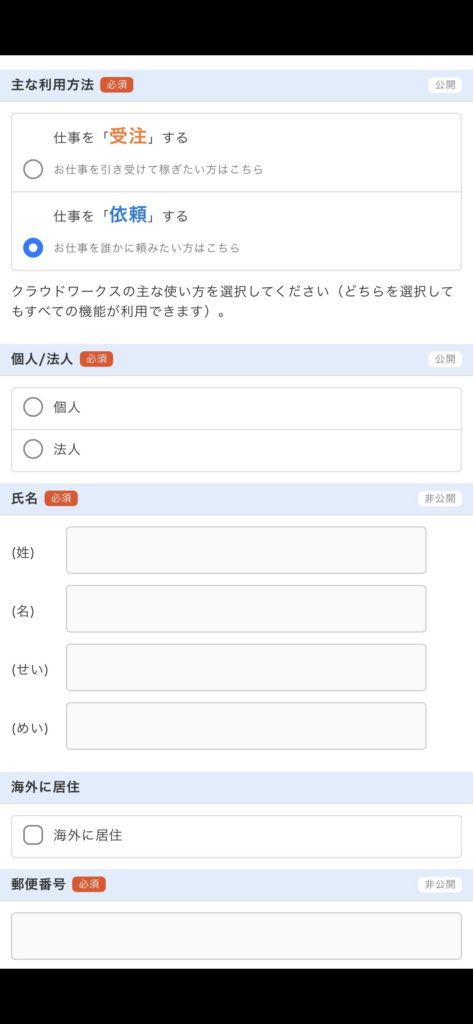Click 公開 badge in 主な利用方法 header
This screenshot has height=1024, width=473.
click(x=445, y=85)
